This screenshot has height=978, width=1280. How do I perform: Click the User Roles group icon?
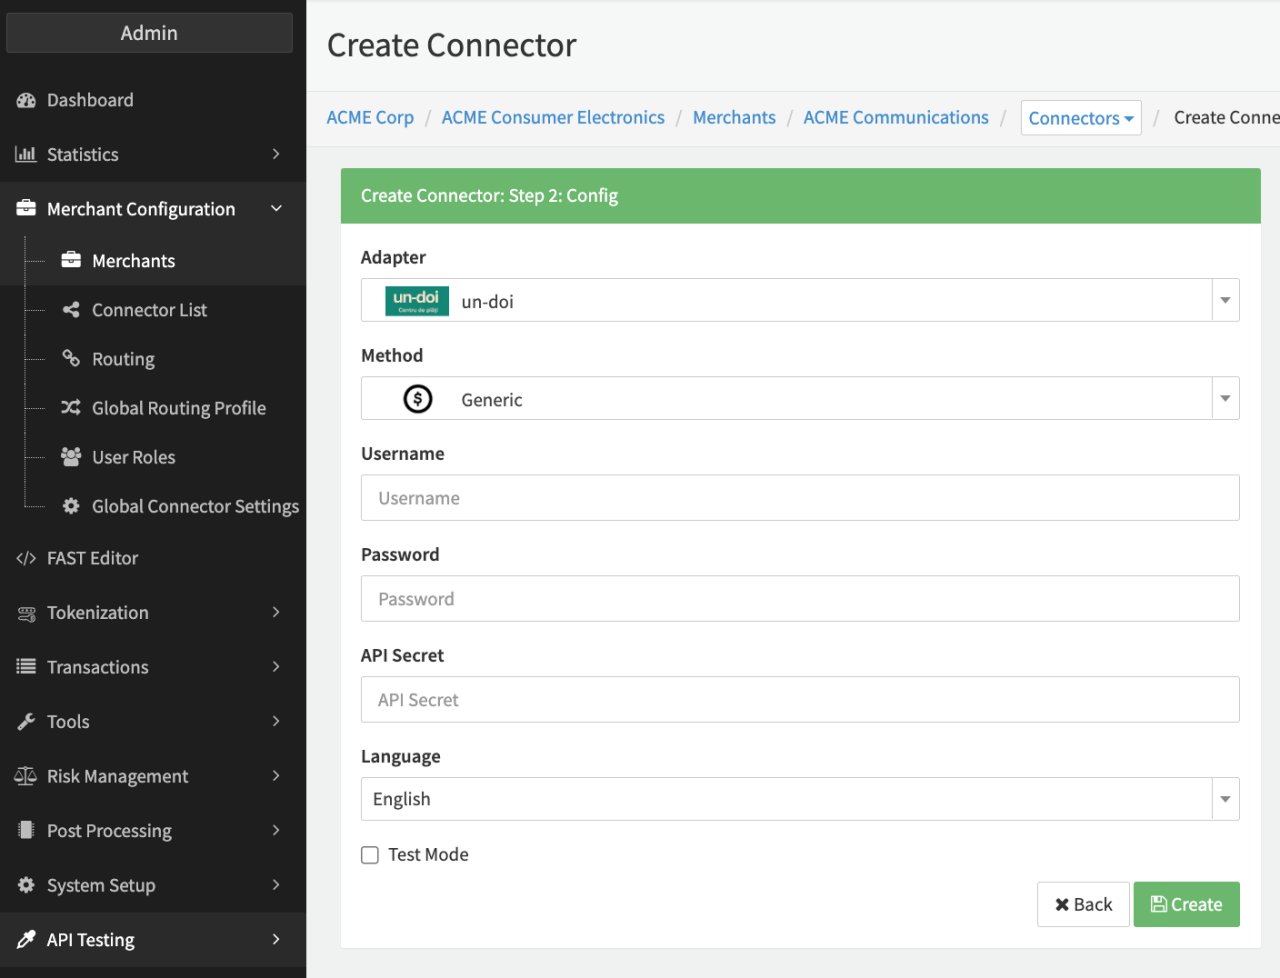pos(71,457)
